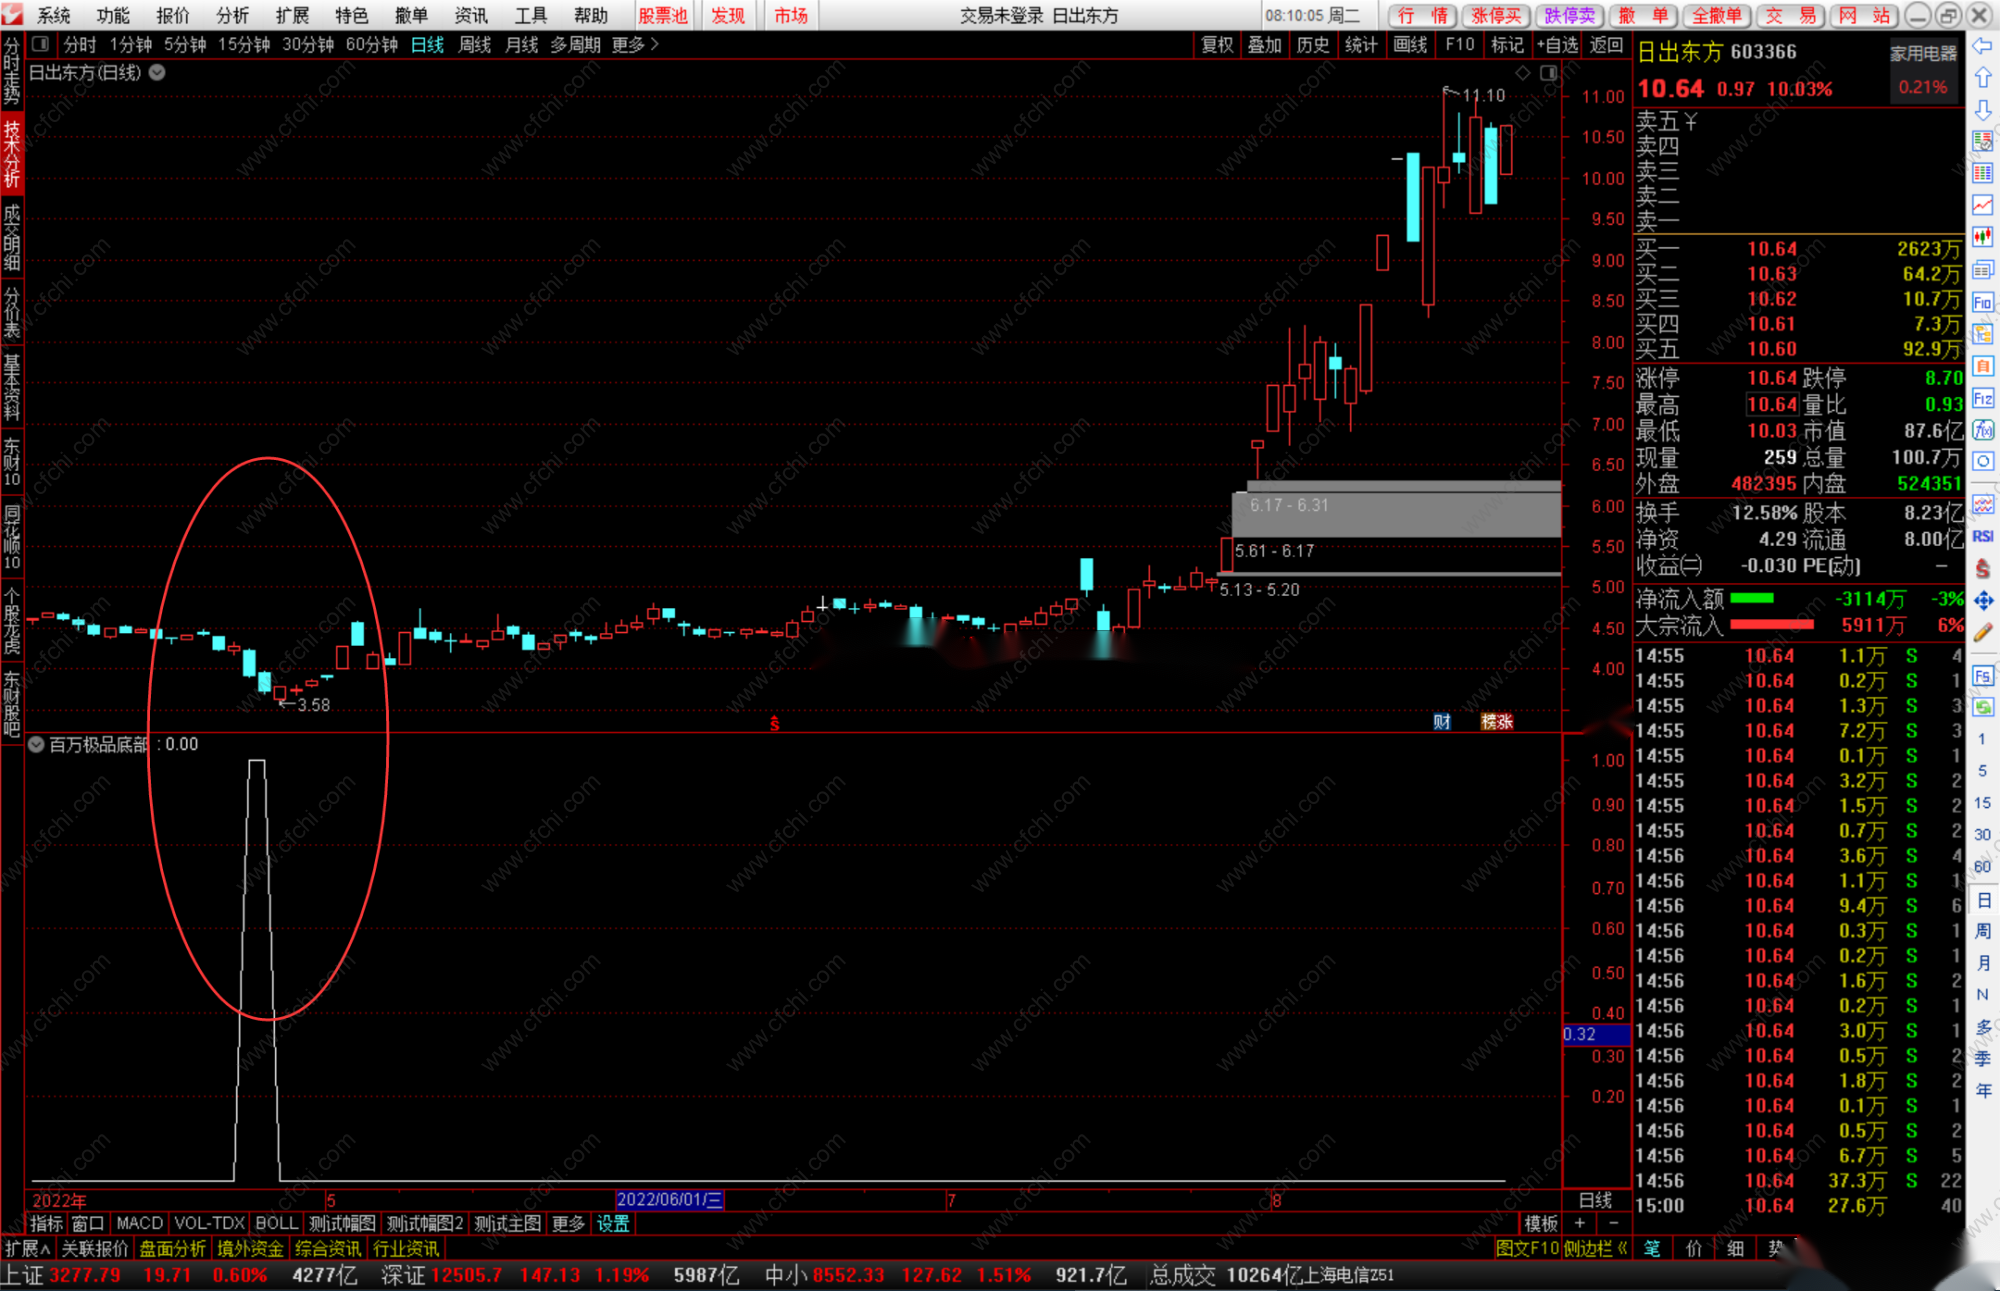This screenshot has height=1291, width=2000.
Task: Click the f(x) formula icon in sidebar
Action: (1983, 430)
